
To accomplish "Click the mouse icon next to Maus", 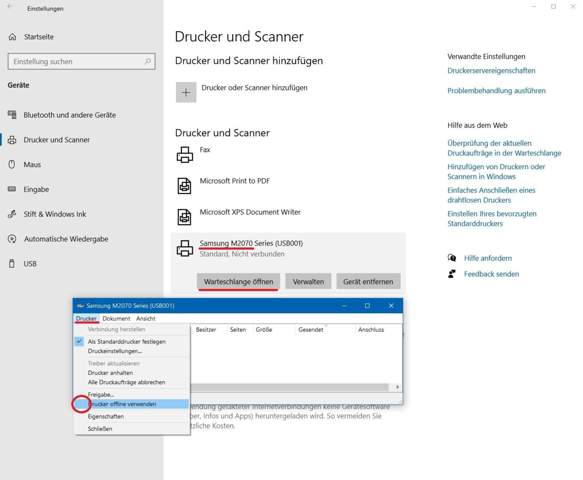I will [12, 164].
